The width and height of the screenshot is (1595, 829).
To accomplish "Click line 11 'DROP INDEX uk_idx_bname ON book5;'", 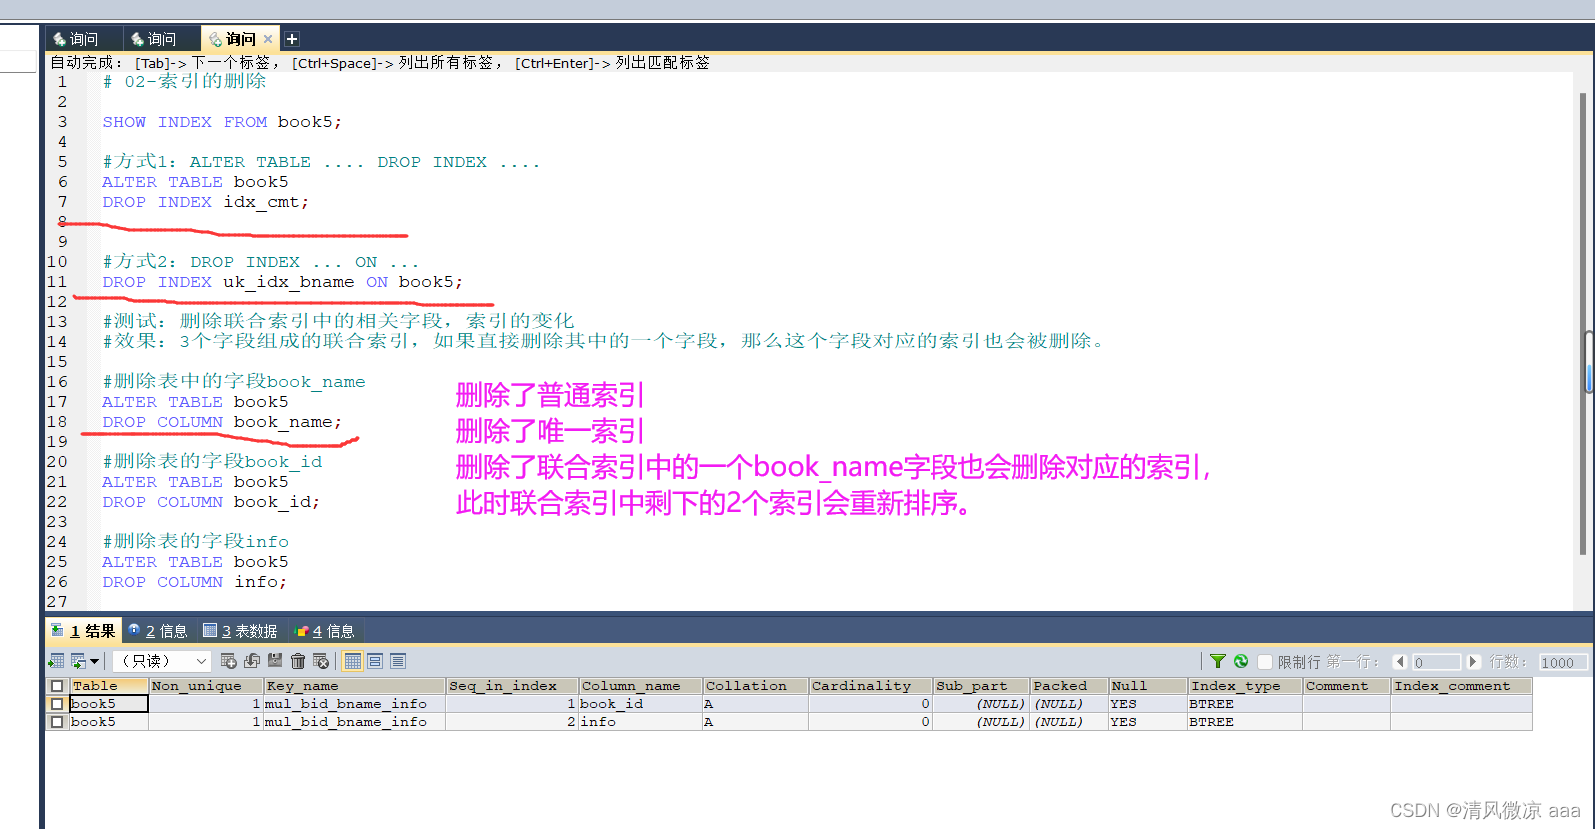I will [x=282, y=282].
